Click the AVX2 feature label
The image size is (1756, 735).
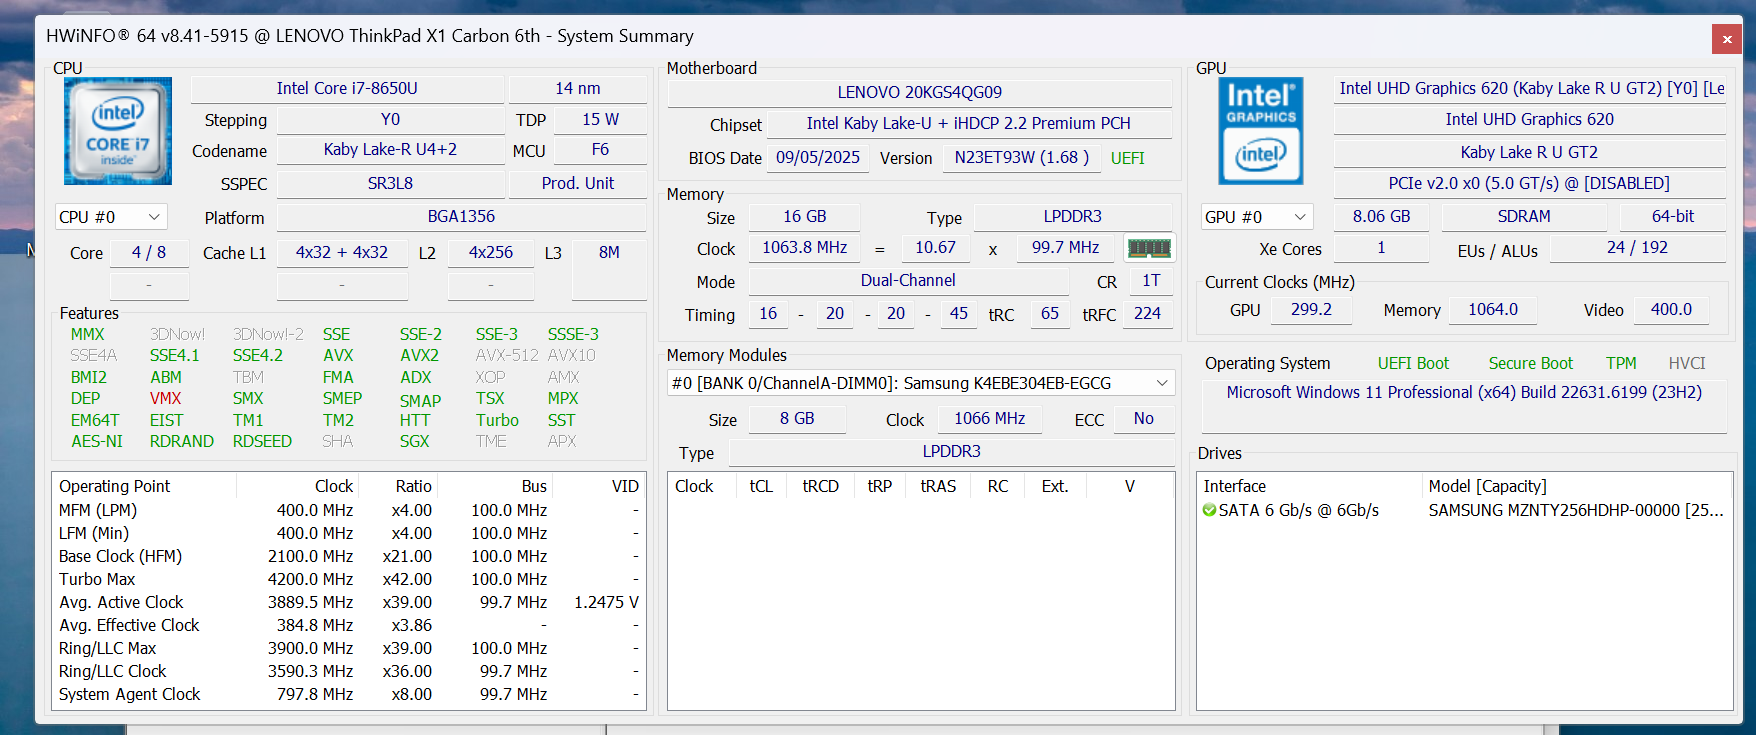(419, 355)
